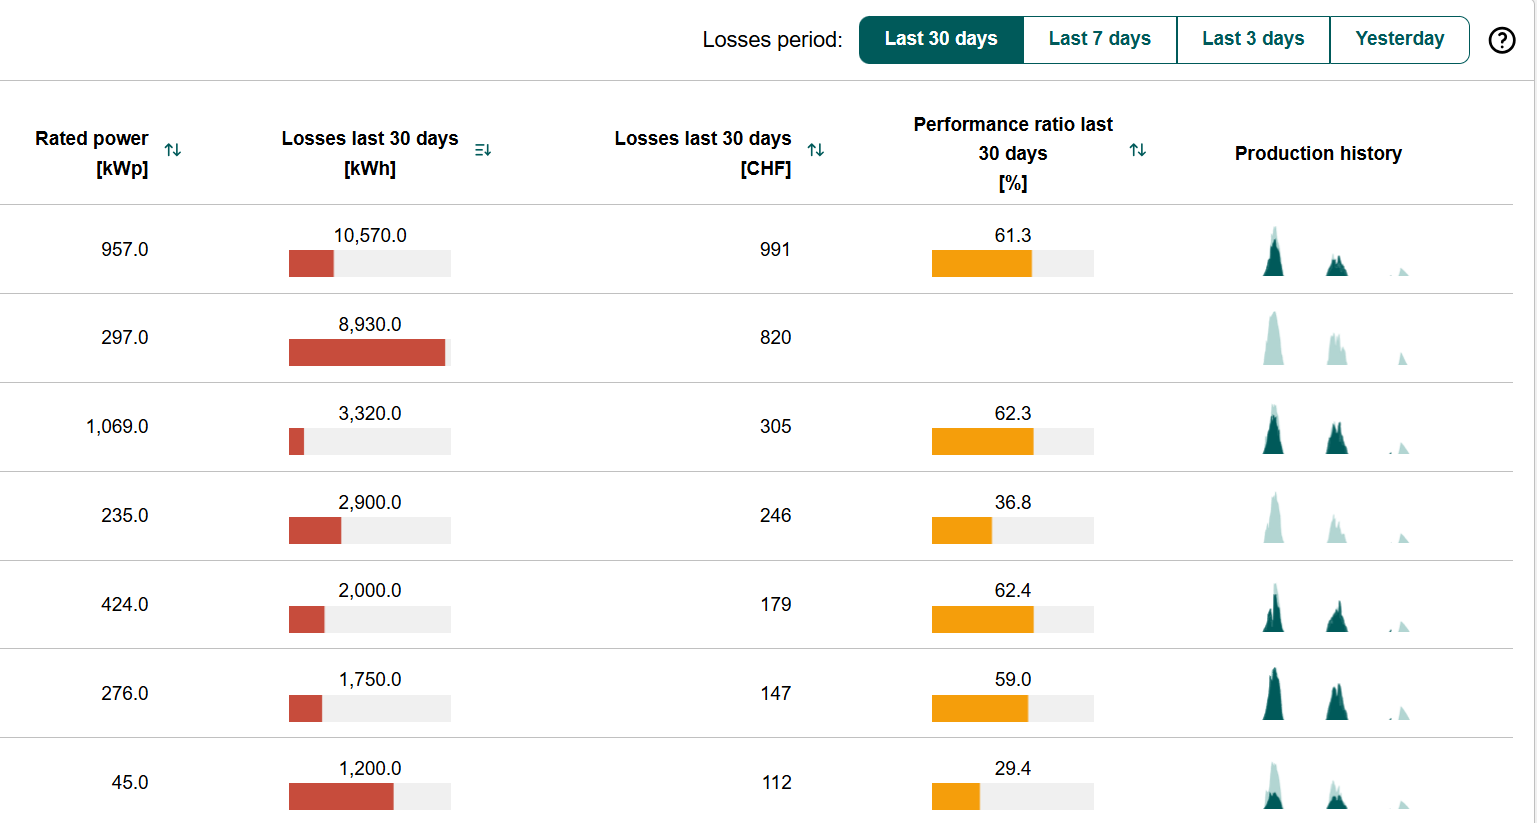Sort by Losses CHF column icon
Image resolution: width=1537 pixels, height=823 pixels.
click(x=816, y=150)
